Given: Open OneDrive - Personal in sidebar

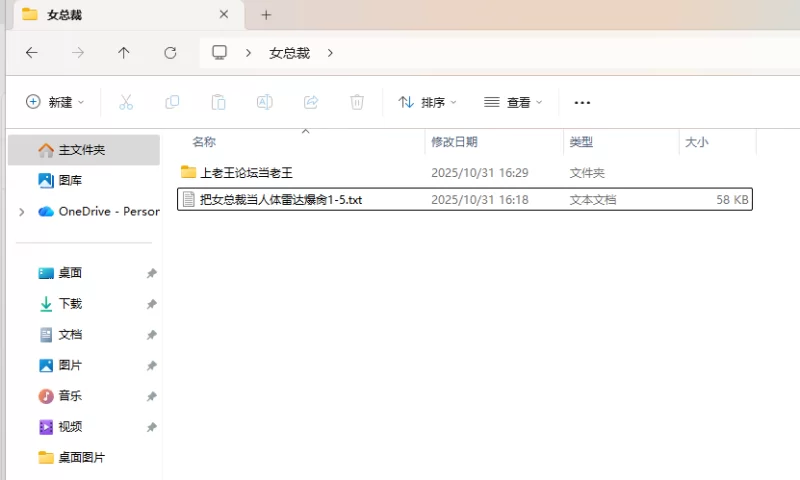Looking at the screenshot, I should click(98, 211).
